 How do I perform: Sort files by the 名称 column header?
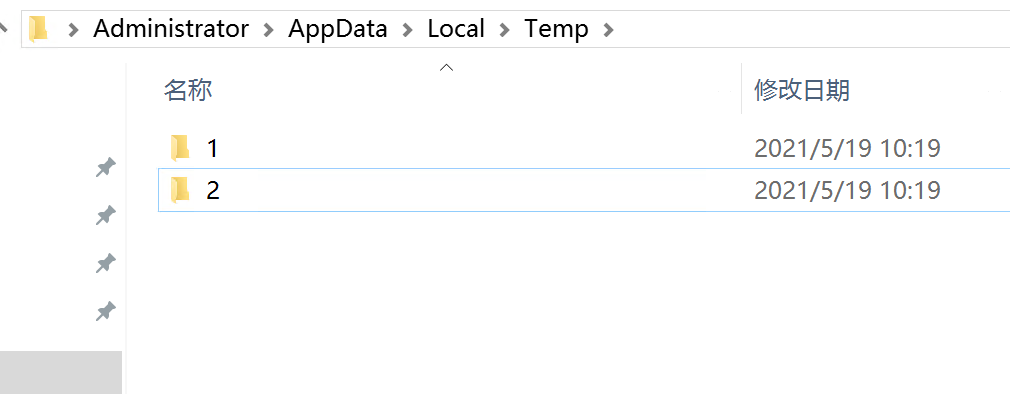[188, 91]
